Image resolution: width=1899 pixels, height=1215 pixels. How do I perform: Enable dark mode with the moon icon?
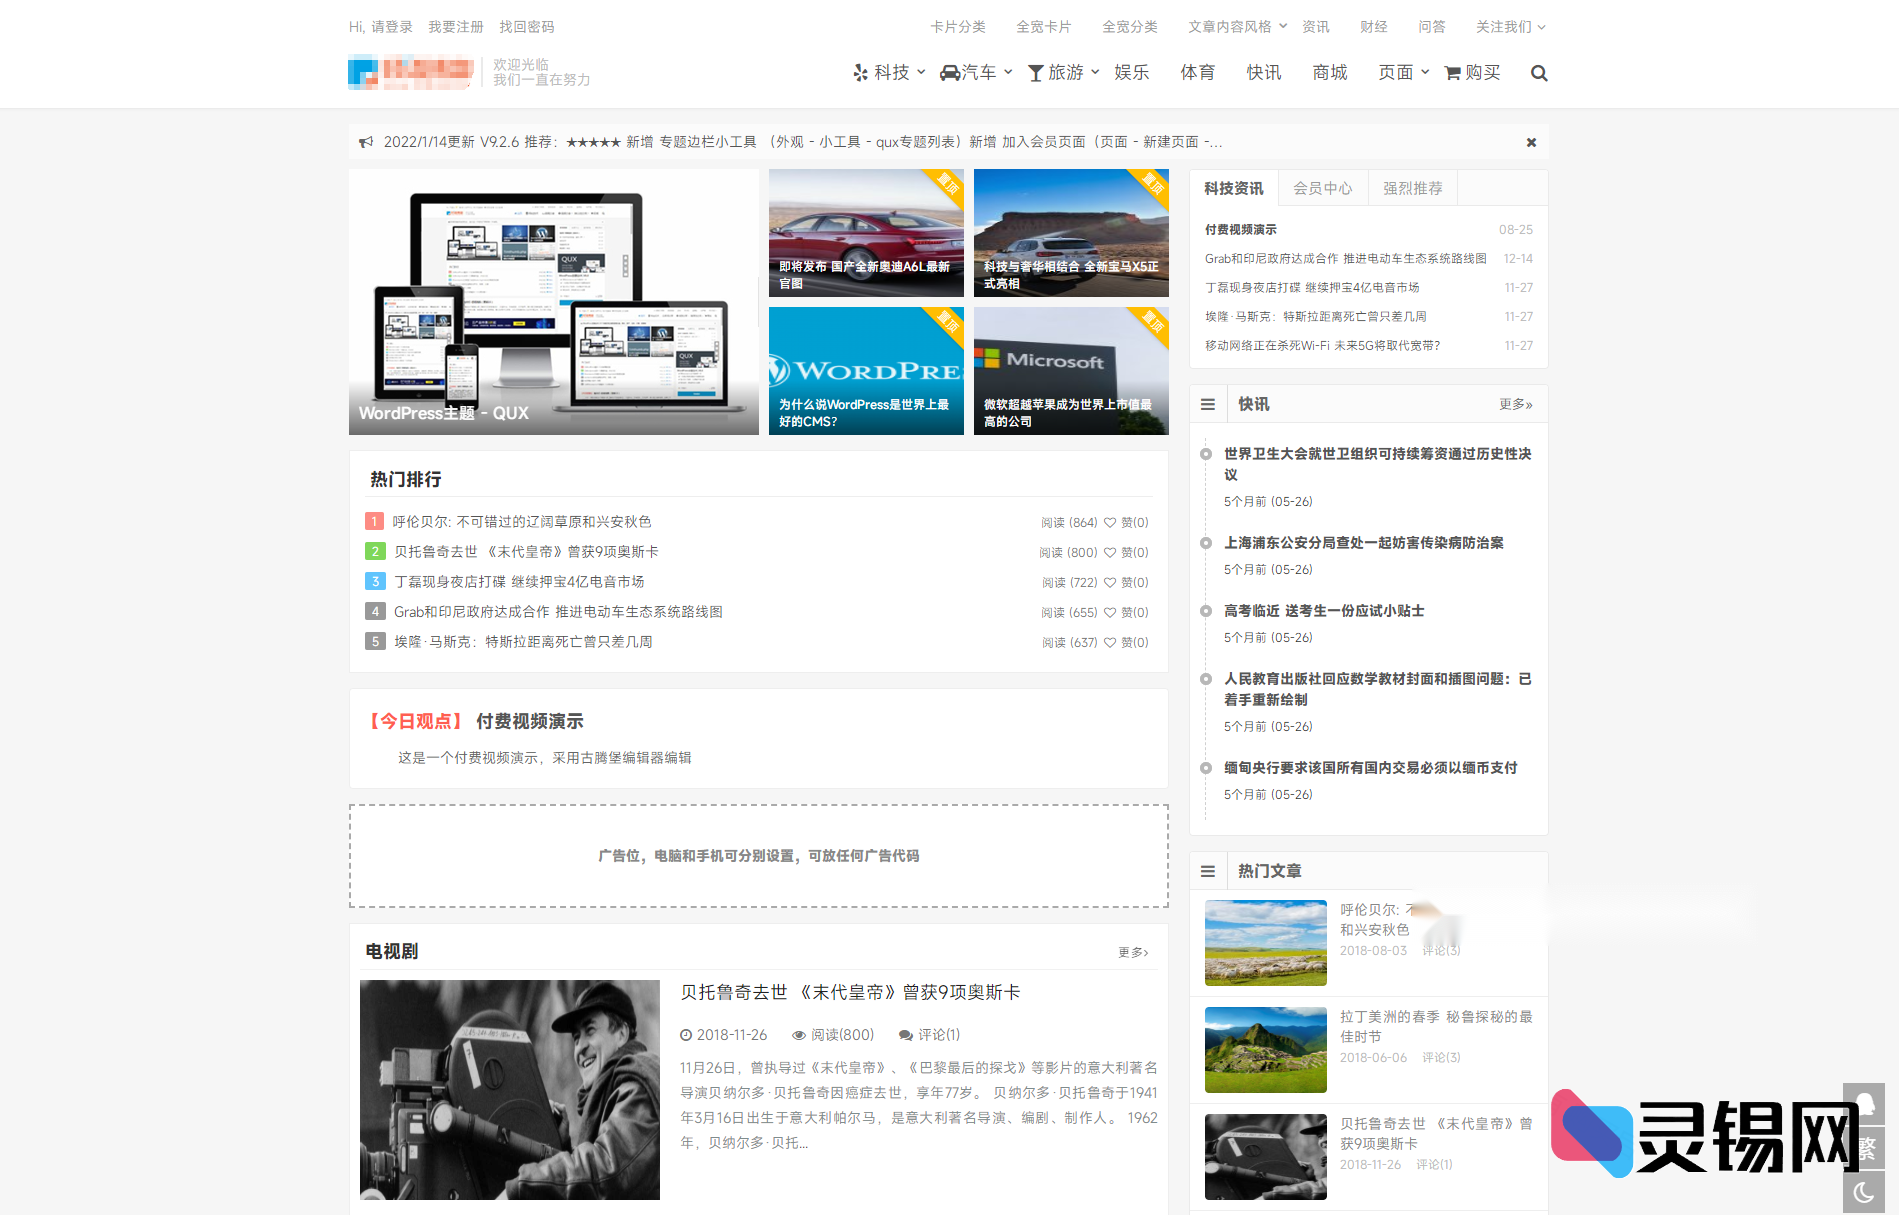tap(1866, 1191)
